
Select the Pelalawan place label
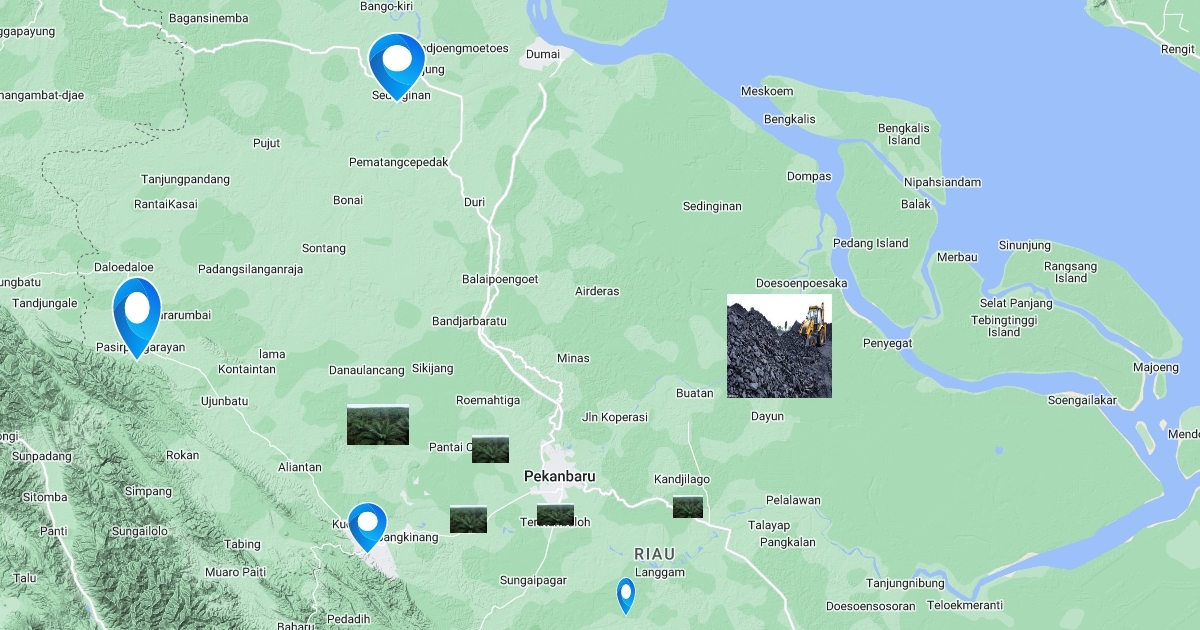(793, 500)
